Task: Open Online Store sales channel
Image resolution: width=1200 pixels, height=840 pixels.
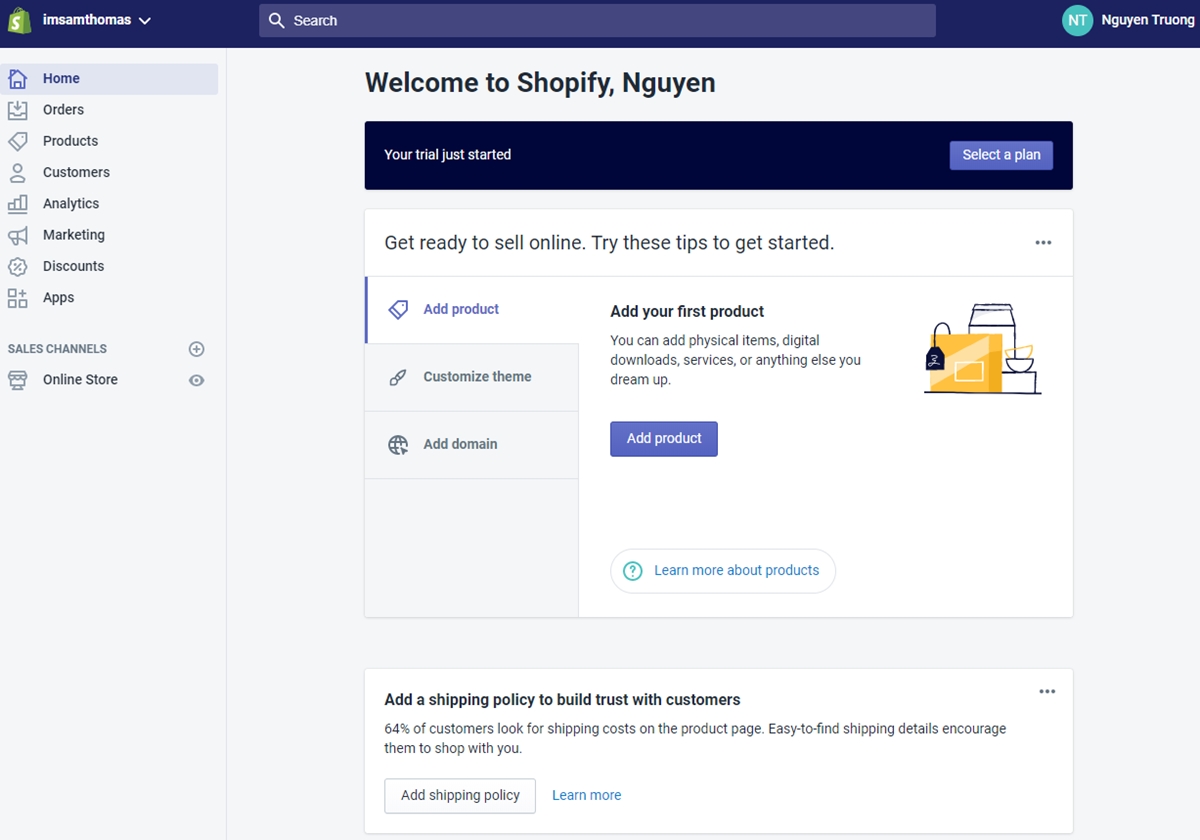Action: 80,380
